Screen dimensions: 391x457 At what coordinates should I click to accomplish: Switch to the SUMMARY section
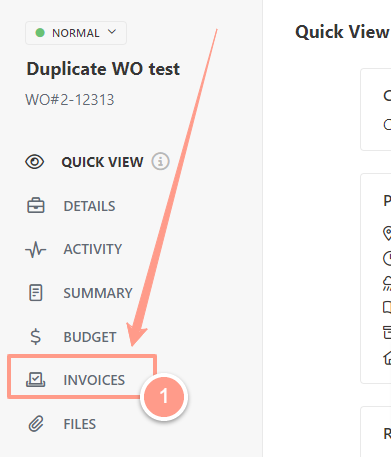pos(98,293)
